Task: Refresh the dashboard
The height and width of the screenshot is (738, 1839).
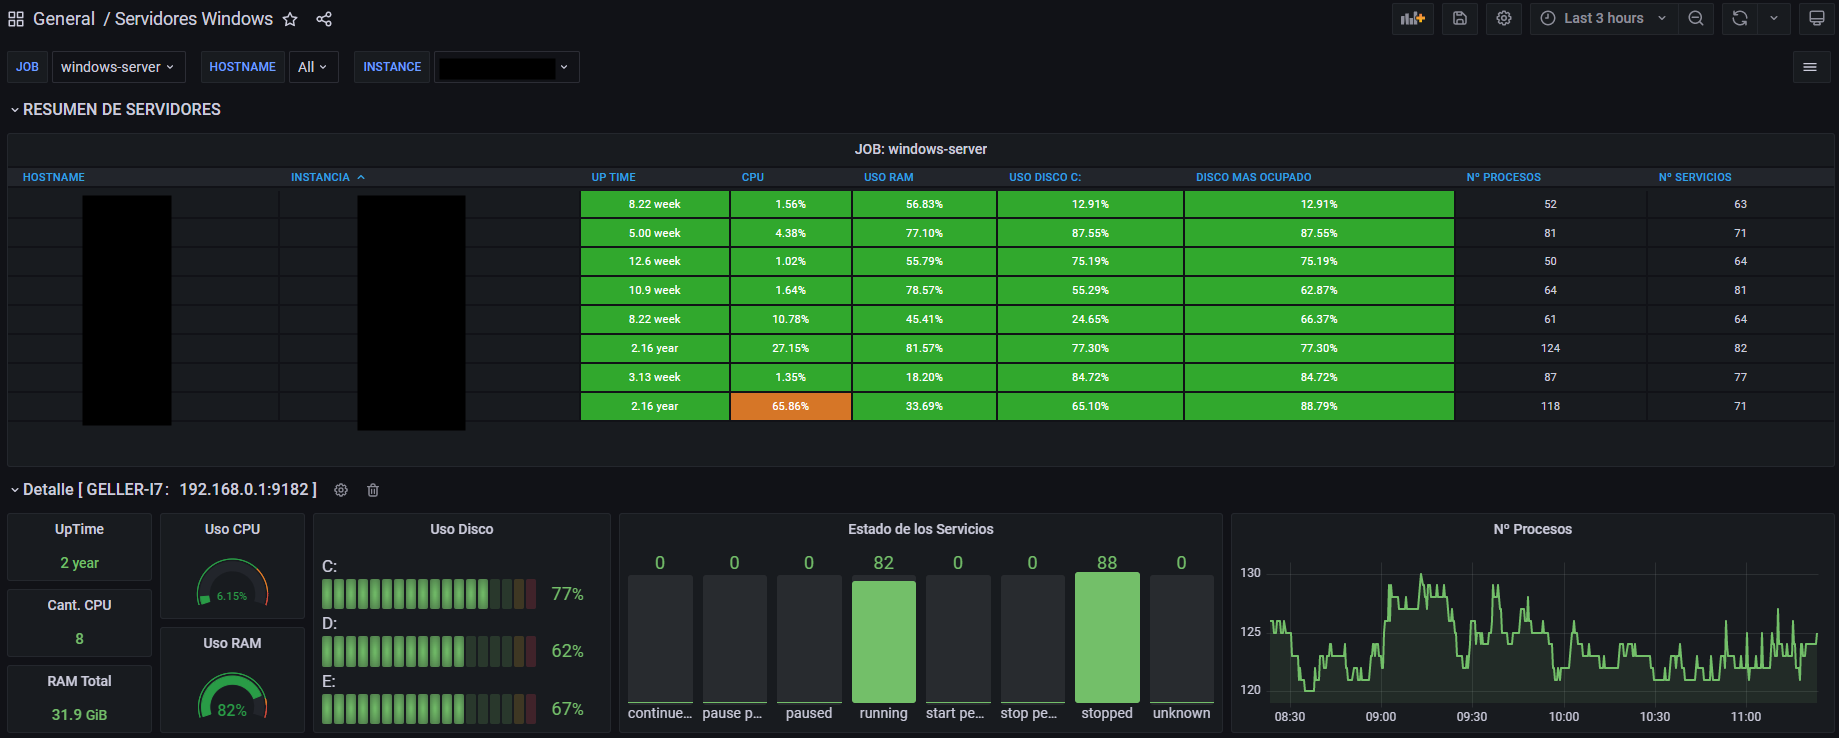Action: point(1740,18)
